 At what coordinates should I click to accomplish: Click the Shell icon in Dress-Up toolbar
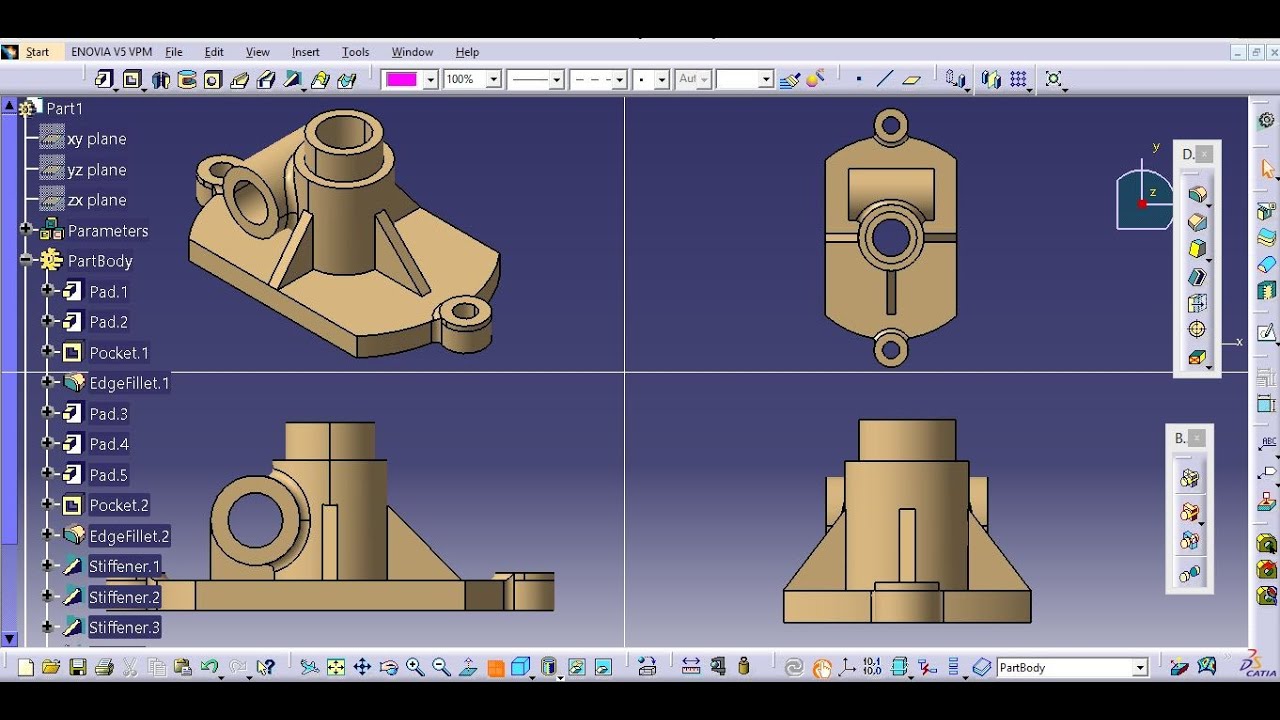1197,277
